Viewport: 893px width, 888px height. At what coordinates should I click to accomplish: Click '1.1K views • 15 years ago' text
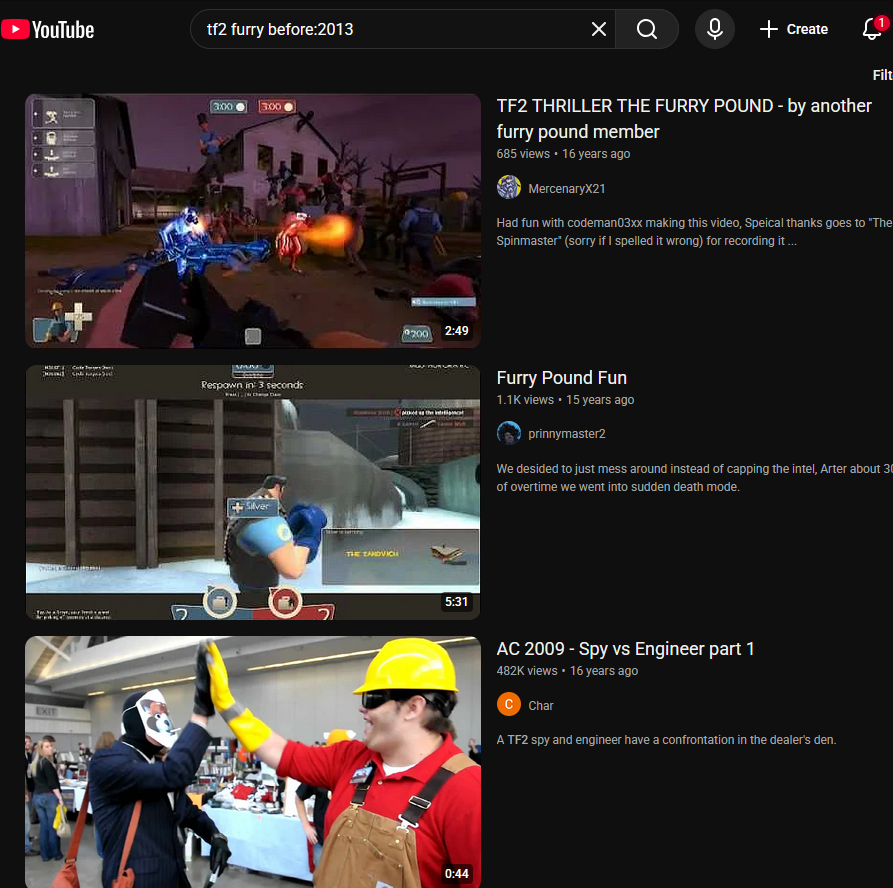565,400
